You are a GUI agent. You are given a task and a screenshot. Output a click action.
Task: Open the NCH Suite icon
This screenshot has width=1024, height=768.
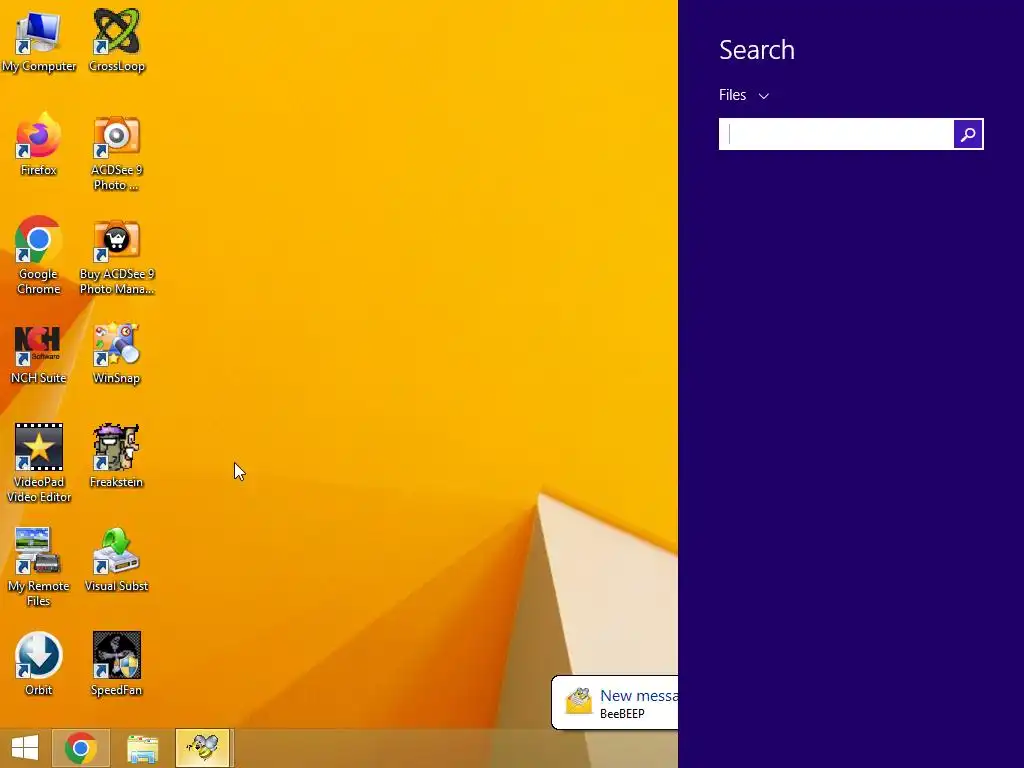click(39, 353)
